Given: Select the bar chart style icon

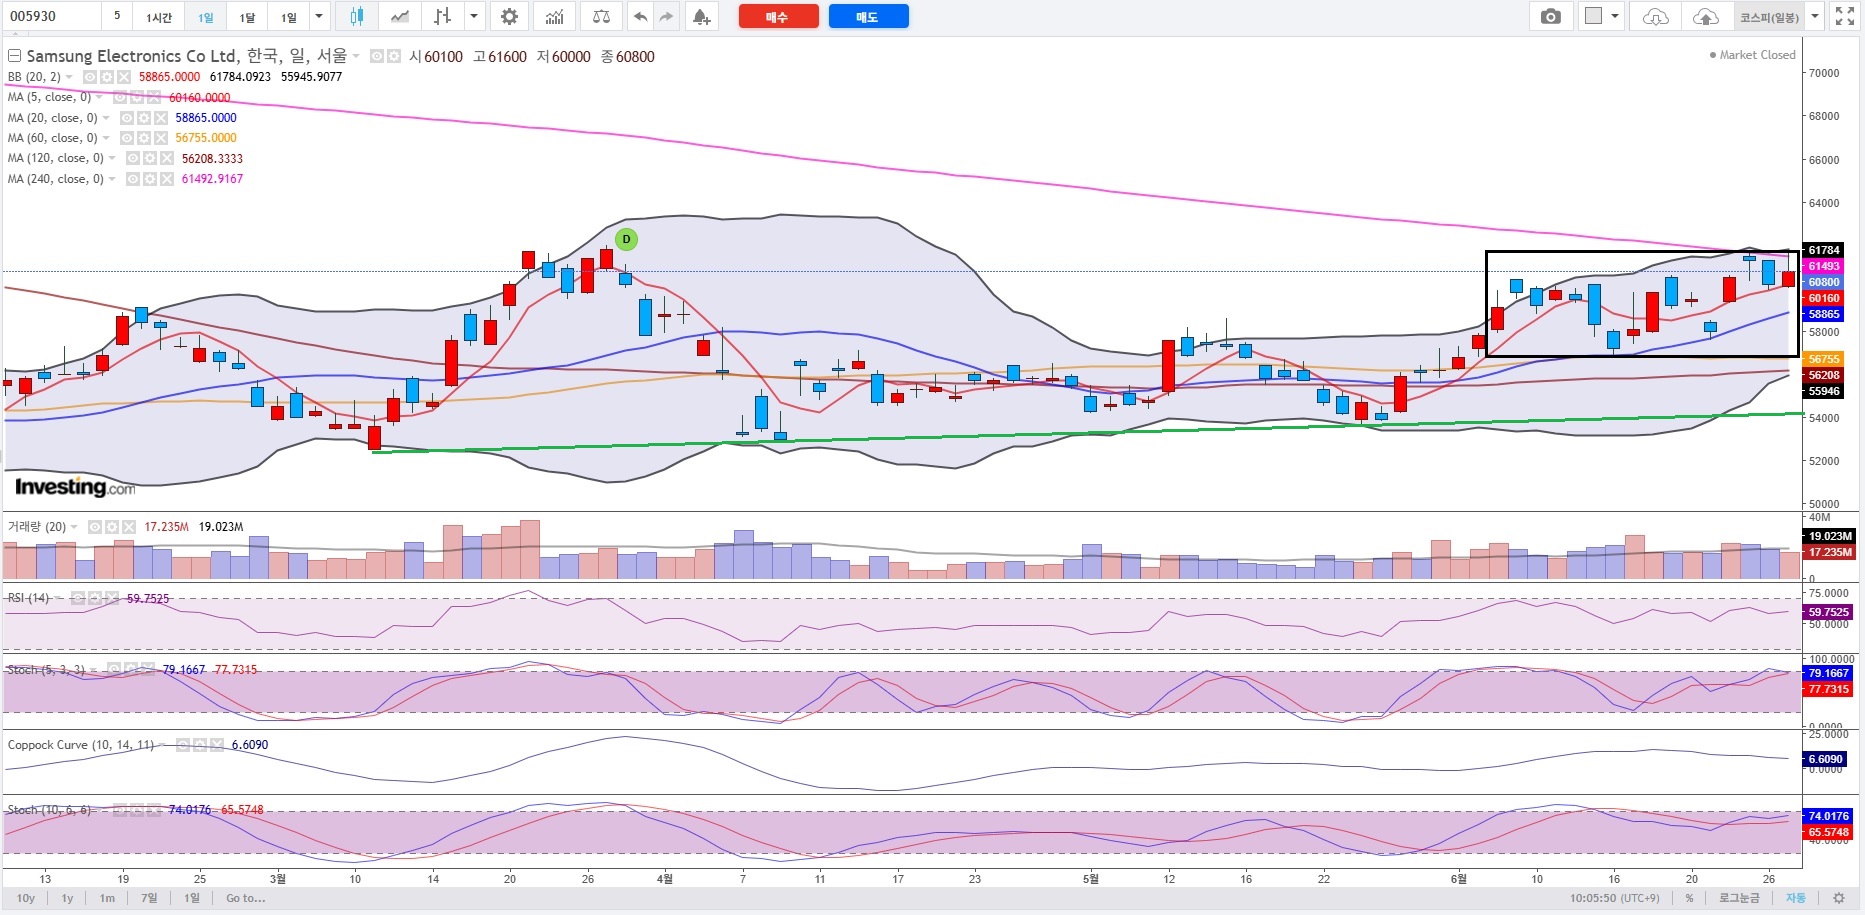Looking at the screenshot, I should [x=442, y=16].
